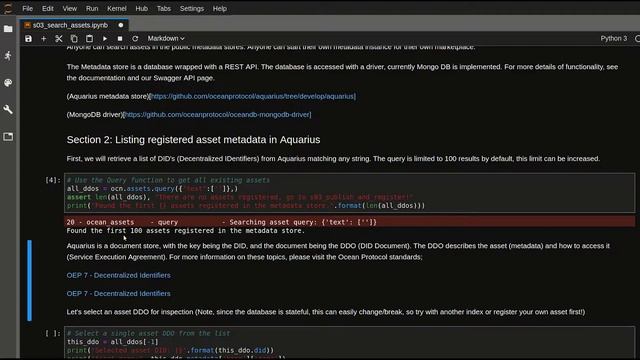Paste cell from clipboard icon

tap(89, 38)
